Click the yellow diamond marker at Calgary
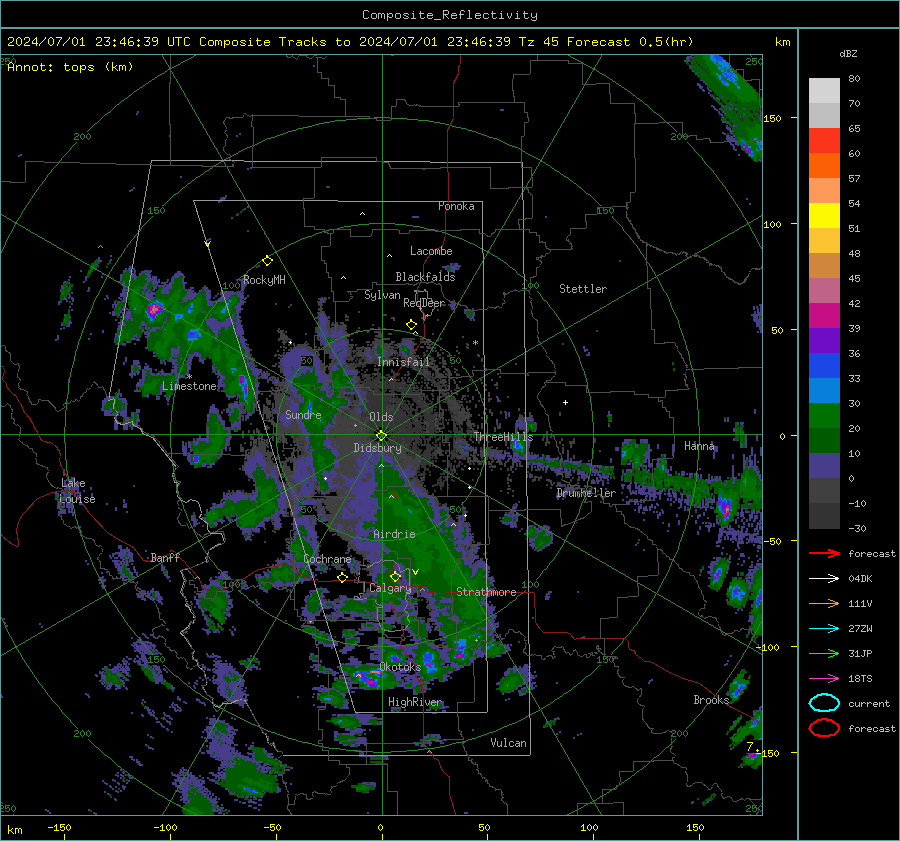The height and width of the screenshot is (841, 900). point(395,576)
